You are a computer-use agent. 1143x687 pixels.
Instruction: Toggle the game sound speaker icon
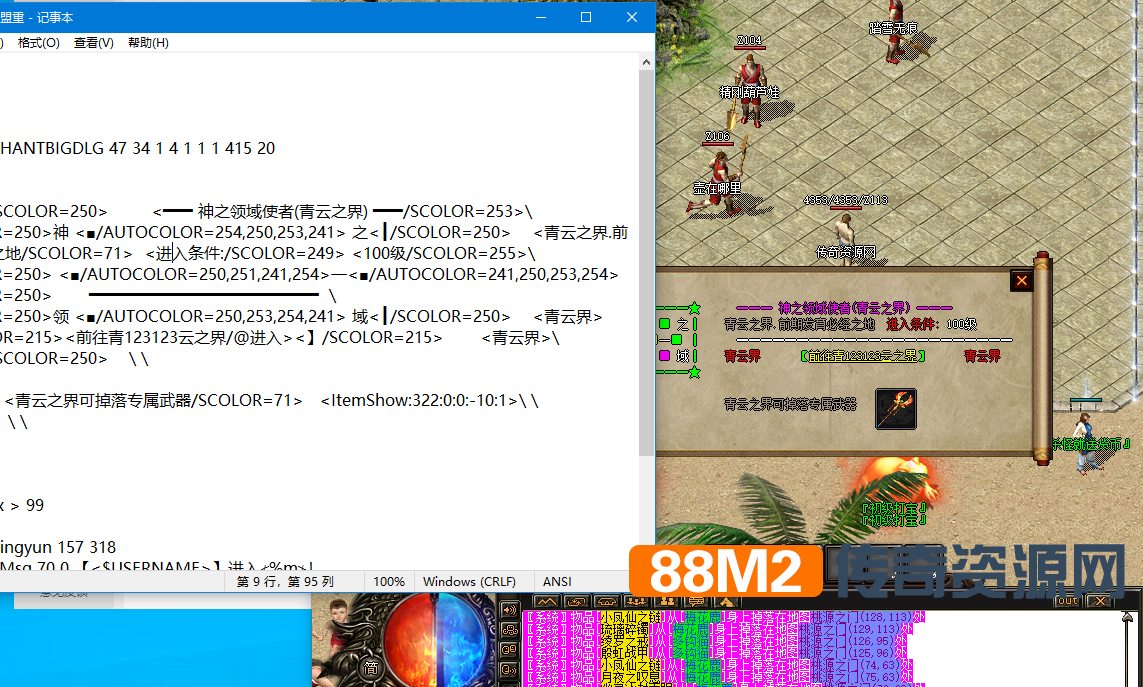click(510, 610)
